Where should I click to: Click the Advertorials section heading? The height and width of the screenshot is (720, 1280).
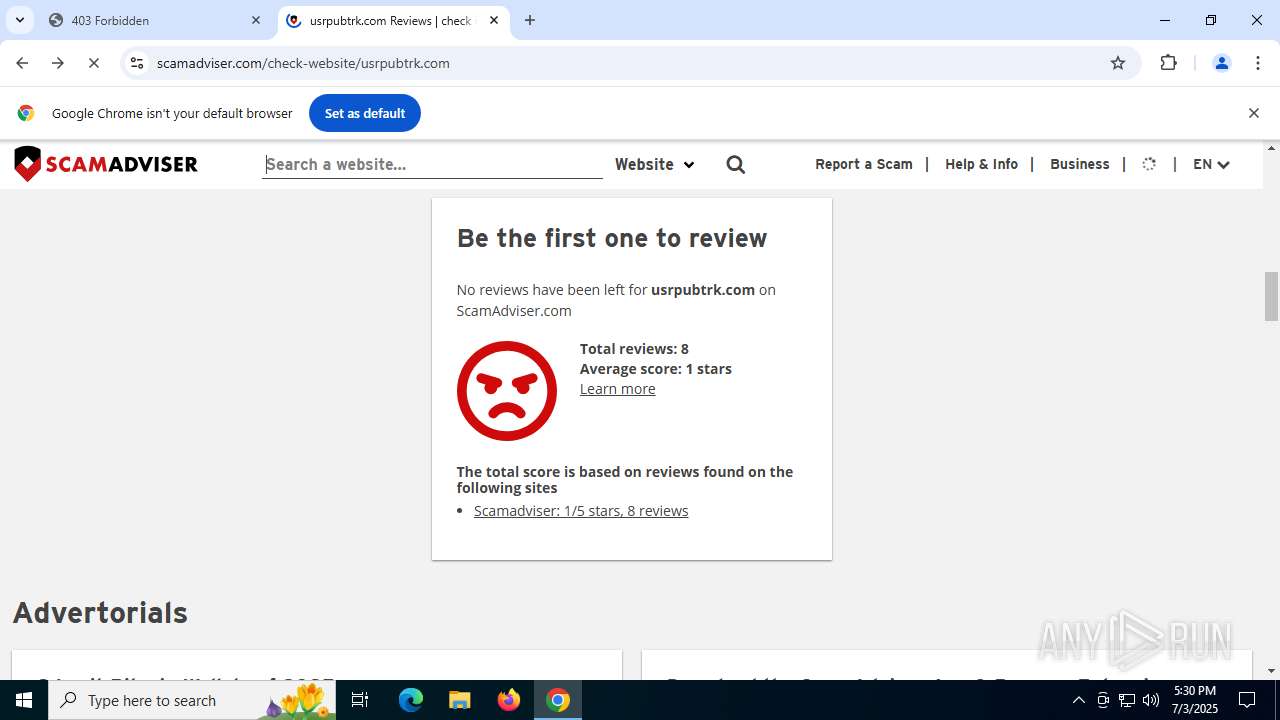coord(100,612)
